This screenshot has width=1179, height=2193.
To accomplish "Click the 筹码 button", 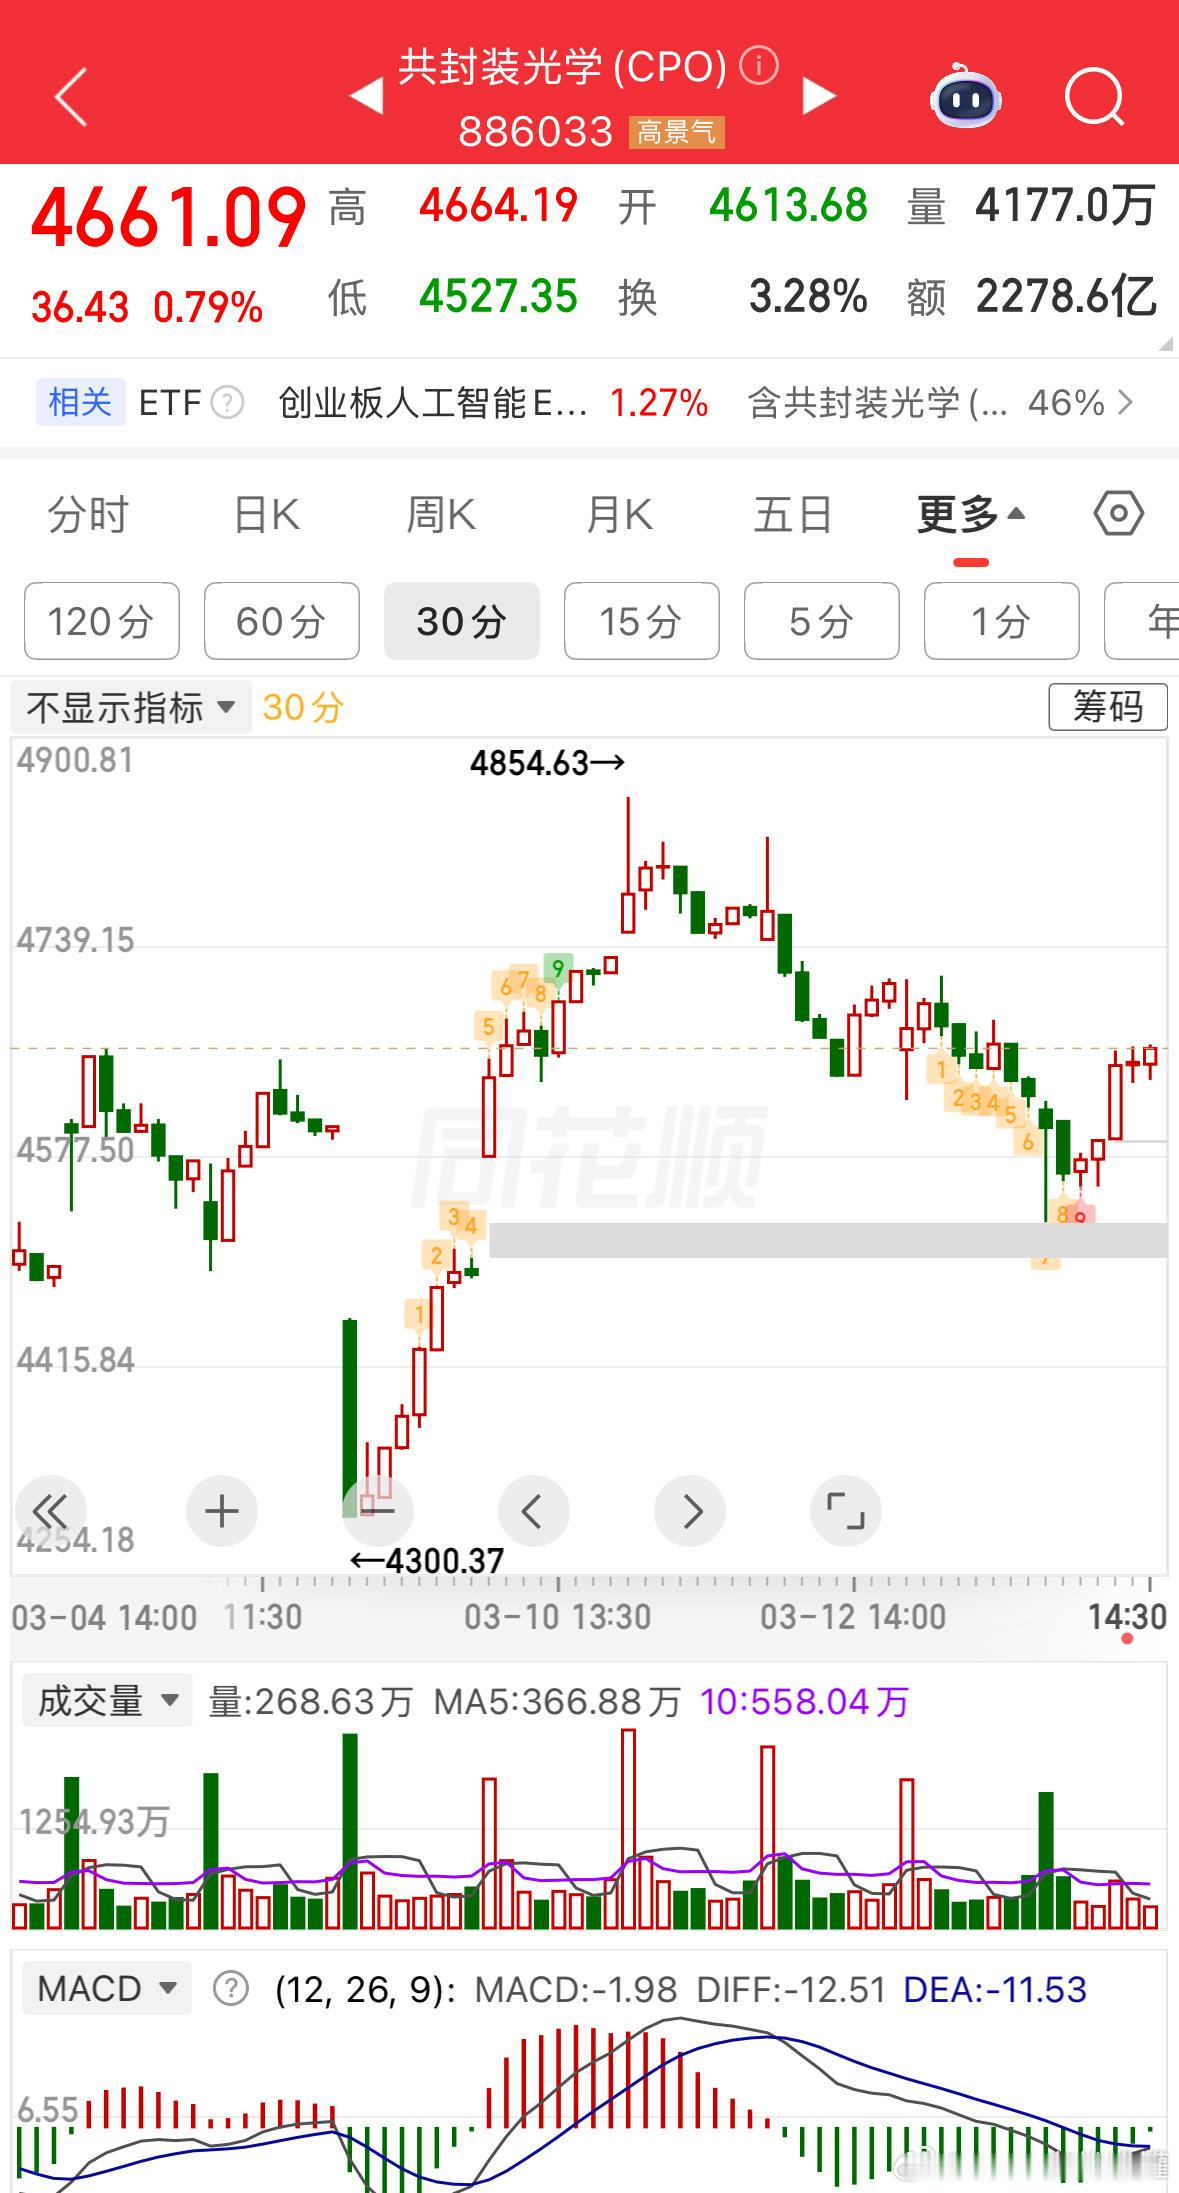I will point(1108,706).
